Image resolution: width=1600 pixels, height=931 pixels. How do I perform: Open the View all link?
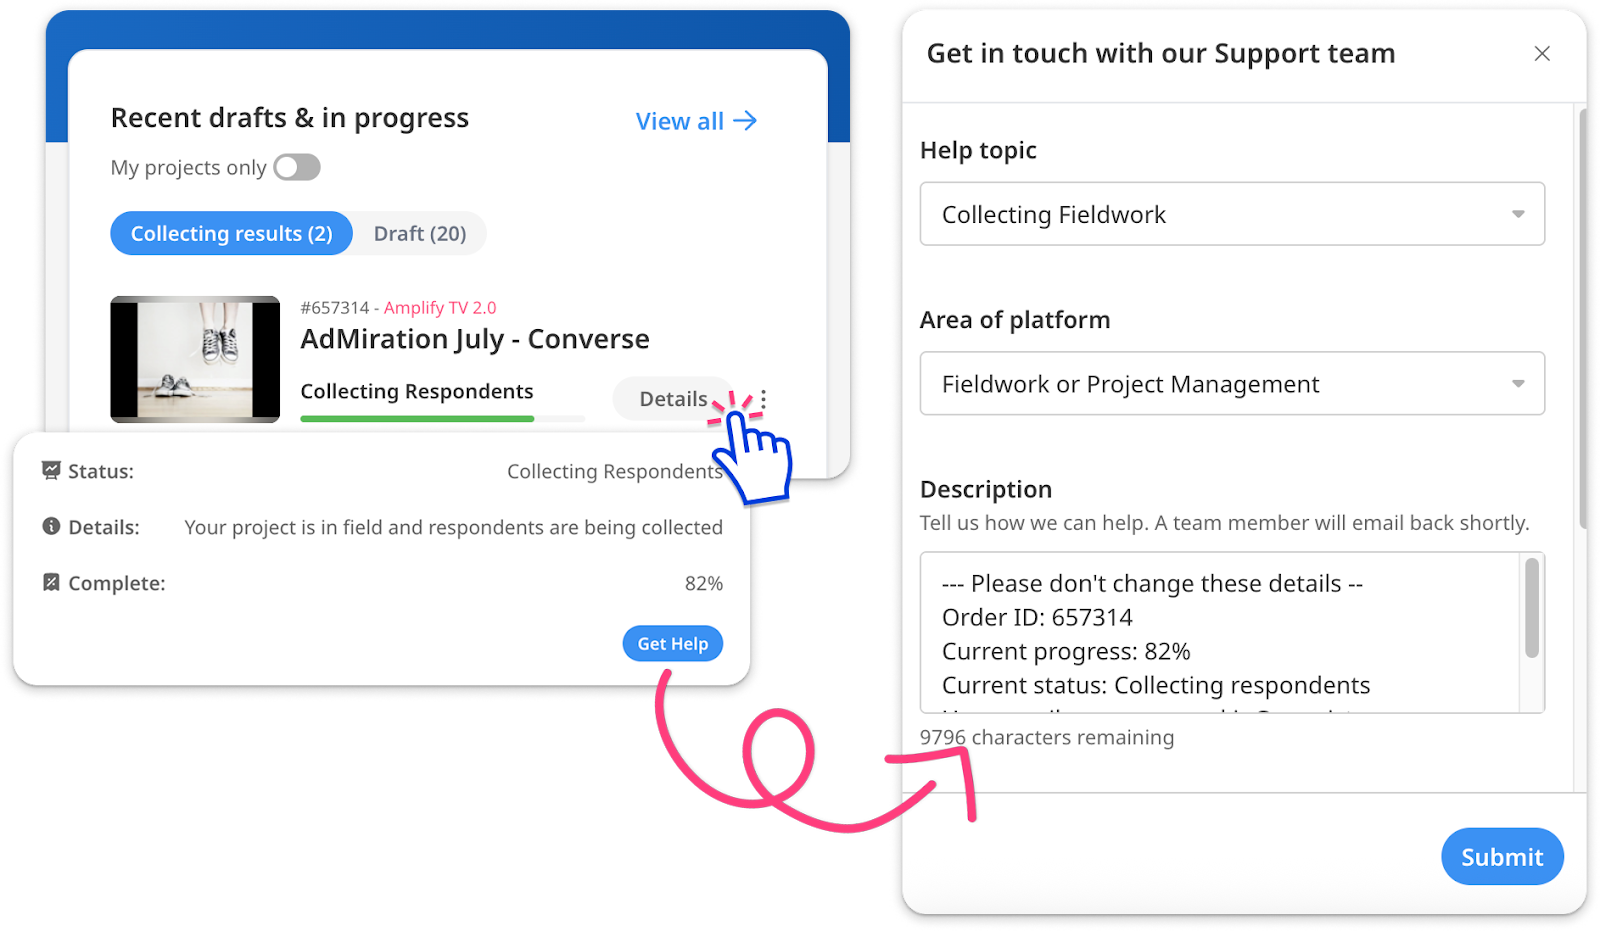point(696,121)
